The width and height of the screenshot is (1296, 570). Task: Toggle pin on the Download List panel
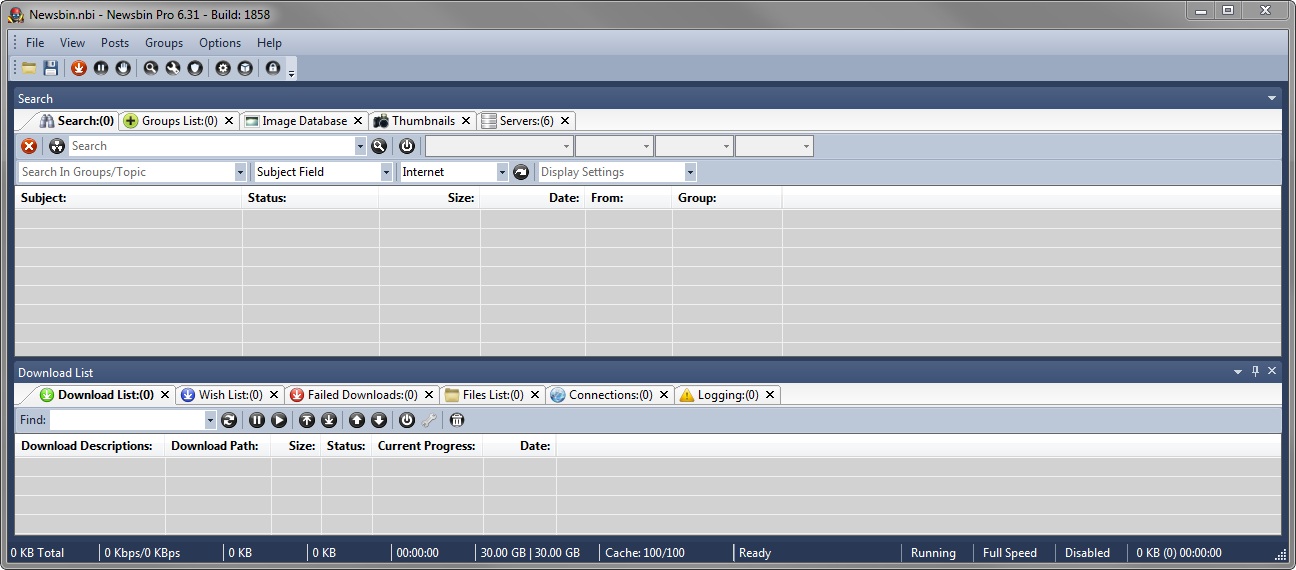tap(1256, 371)
